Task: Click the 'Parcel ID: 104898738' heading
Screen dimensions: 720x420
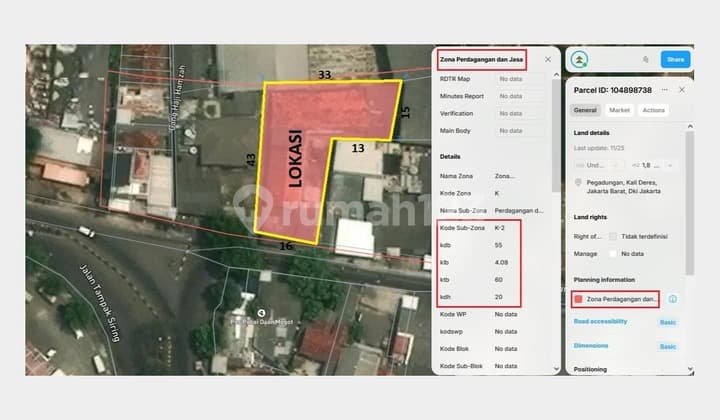Action: click(x=613, y=90)
